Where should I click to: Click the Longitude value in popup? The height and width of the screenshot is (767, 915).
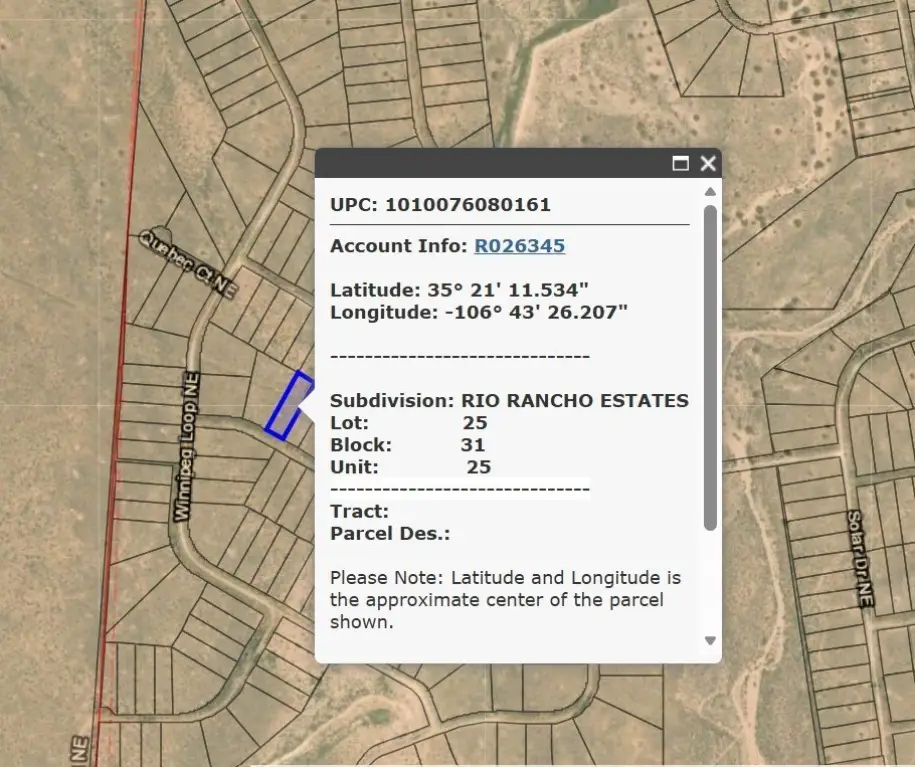(527, 312)
